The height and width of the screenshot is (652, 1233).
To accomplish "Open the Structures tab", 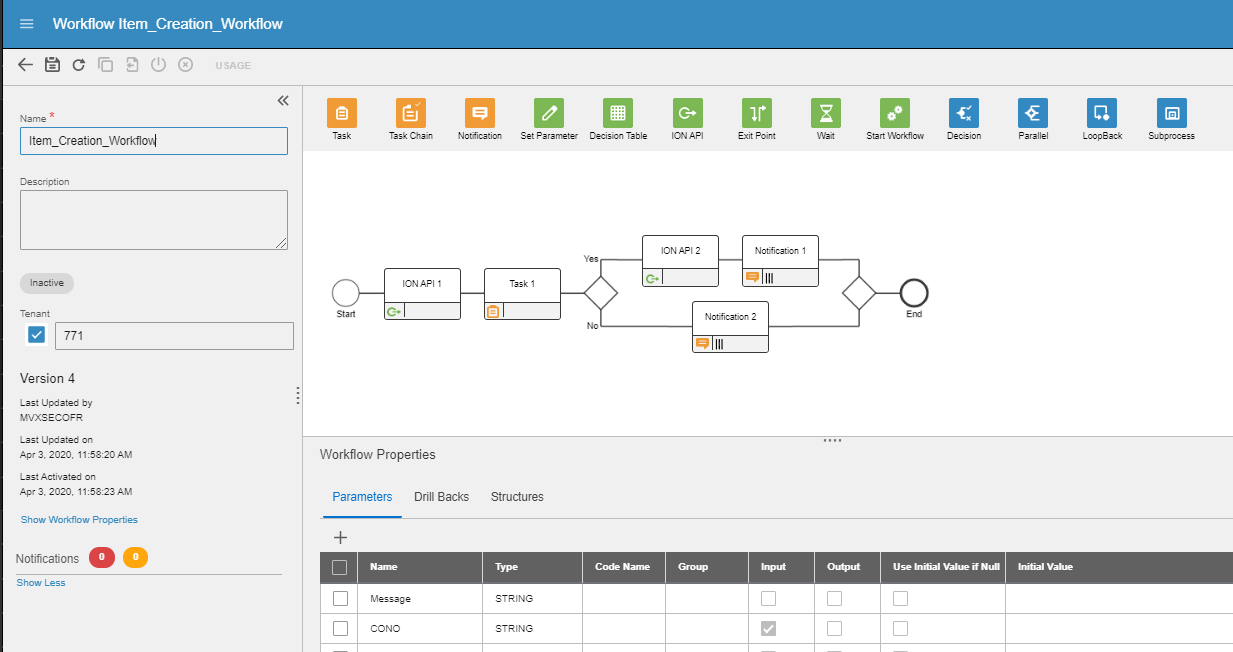I will click(517, 496).
